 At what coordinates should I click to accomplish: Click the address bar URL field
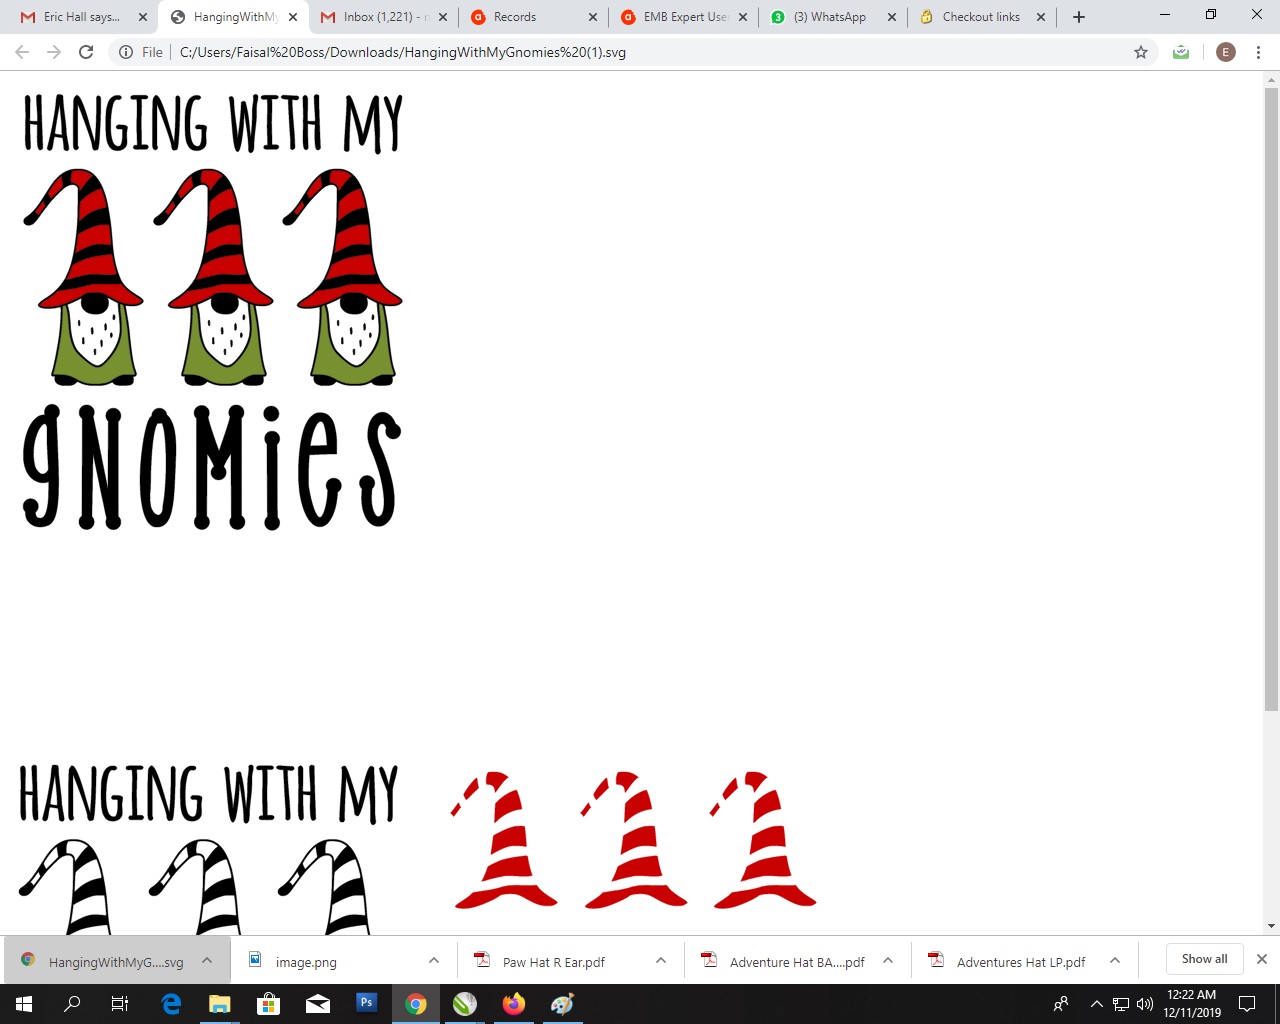coord(640,52)
